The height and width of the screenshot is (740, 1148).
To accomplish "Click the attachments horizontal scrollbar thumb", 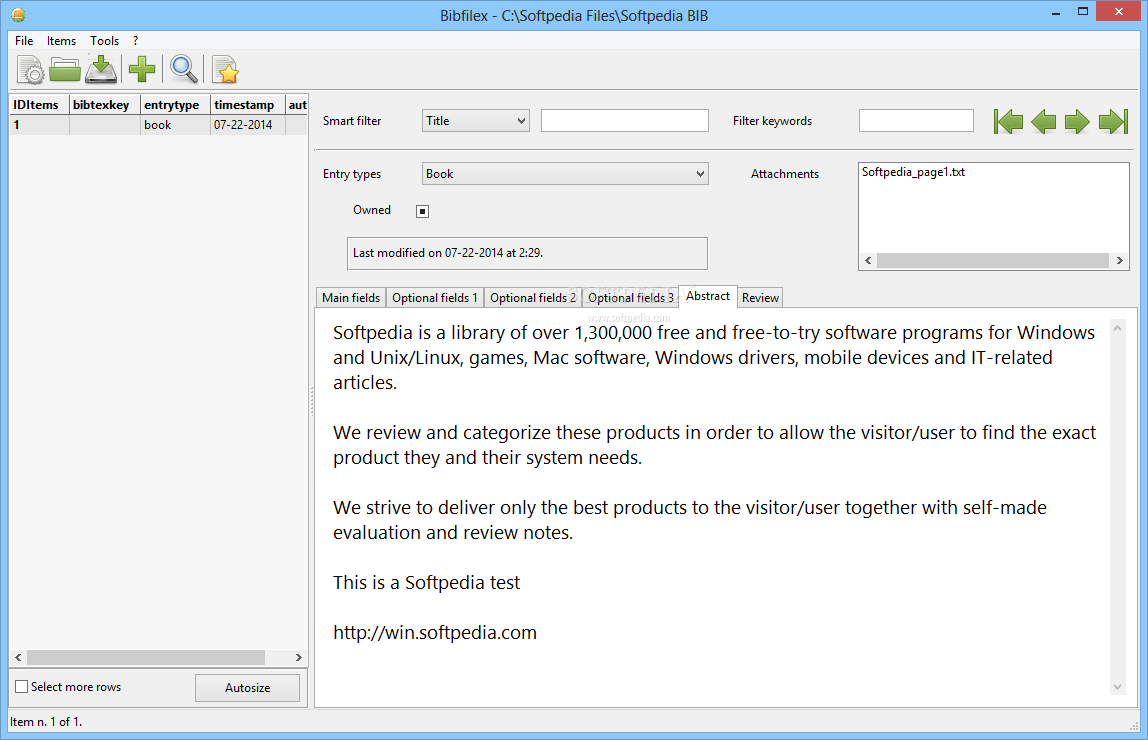I will click(993, 261).
